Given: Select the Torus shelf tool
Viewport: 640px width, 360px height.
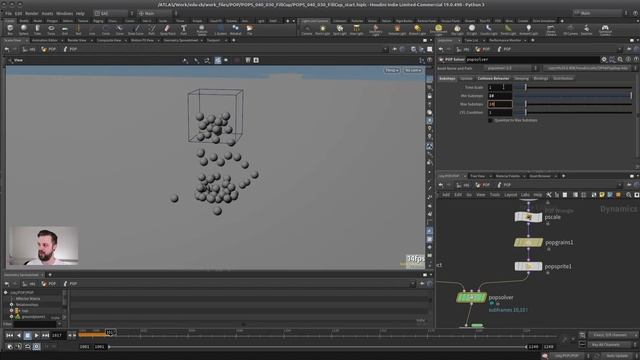Looking at the screenshot, I should 51,29.
